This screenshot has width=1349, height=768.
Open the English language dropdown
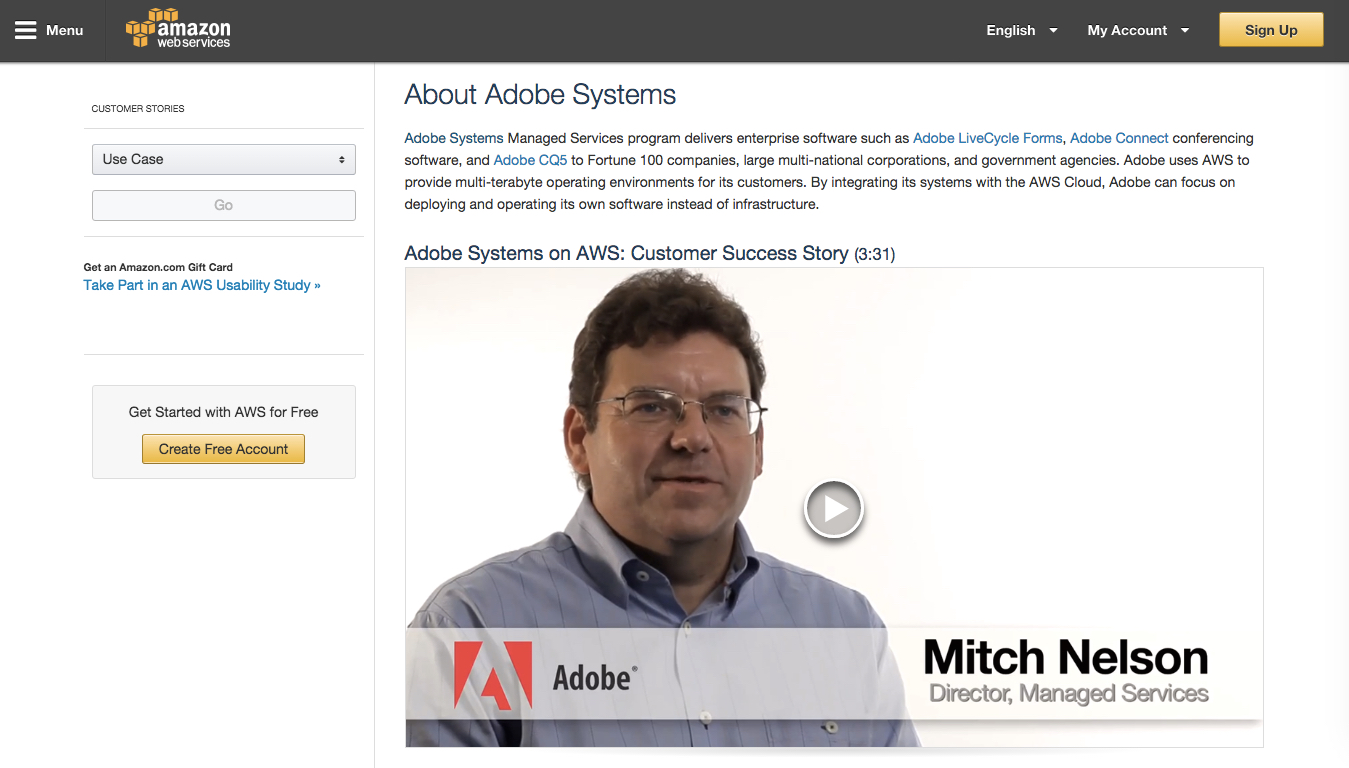pos(1010,30)
